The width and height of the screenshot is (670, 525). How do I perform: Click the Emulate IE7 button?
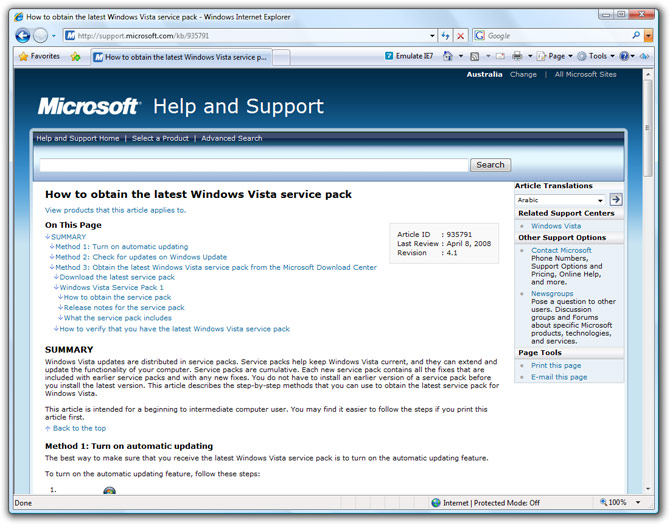pyautogui.click(x=409, y=56)
